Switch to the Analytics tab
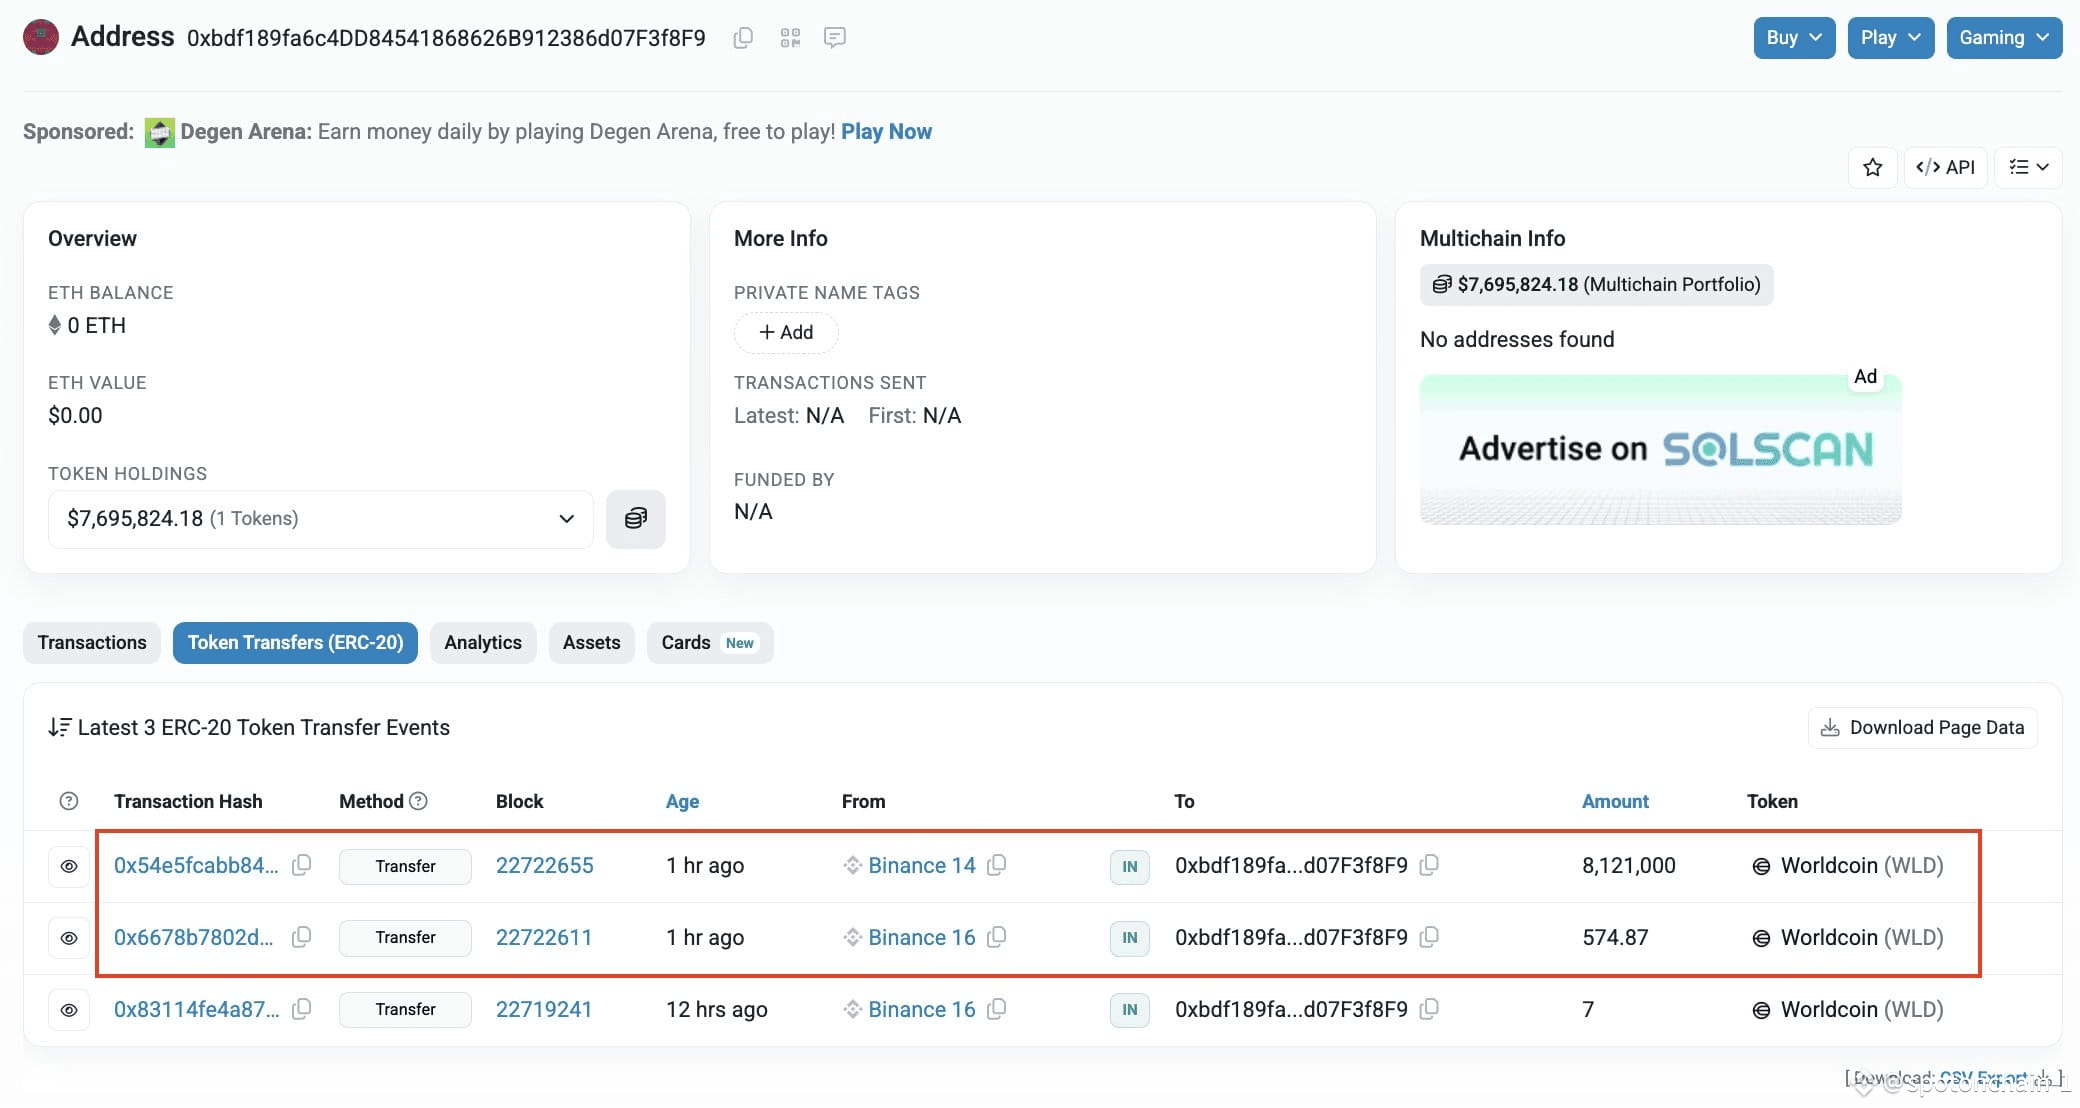The image size is (2080, 1108). click(x=483, y=642)
